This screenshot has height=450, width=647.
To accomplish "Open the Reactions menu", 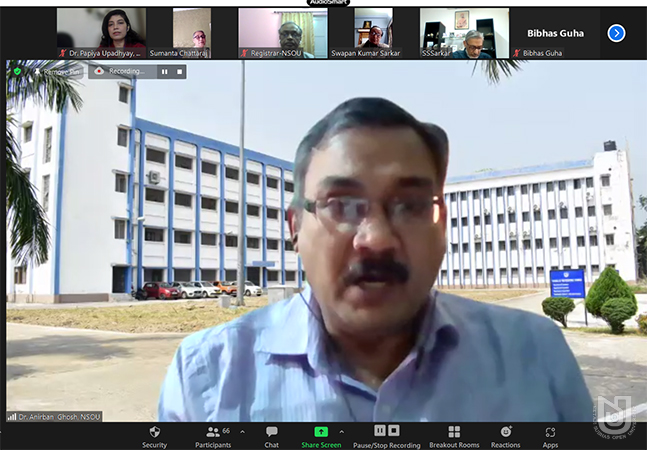I will 505,437.
